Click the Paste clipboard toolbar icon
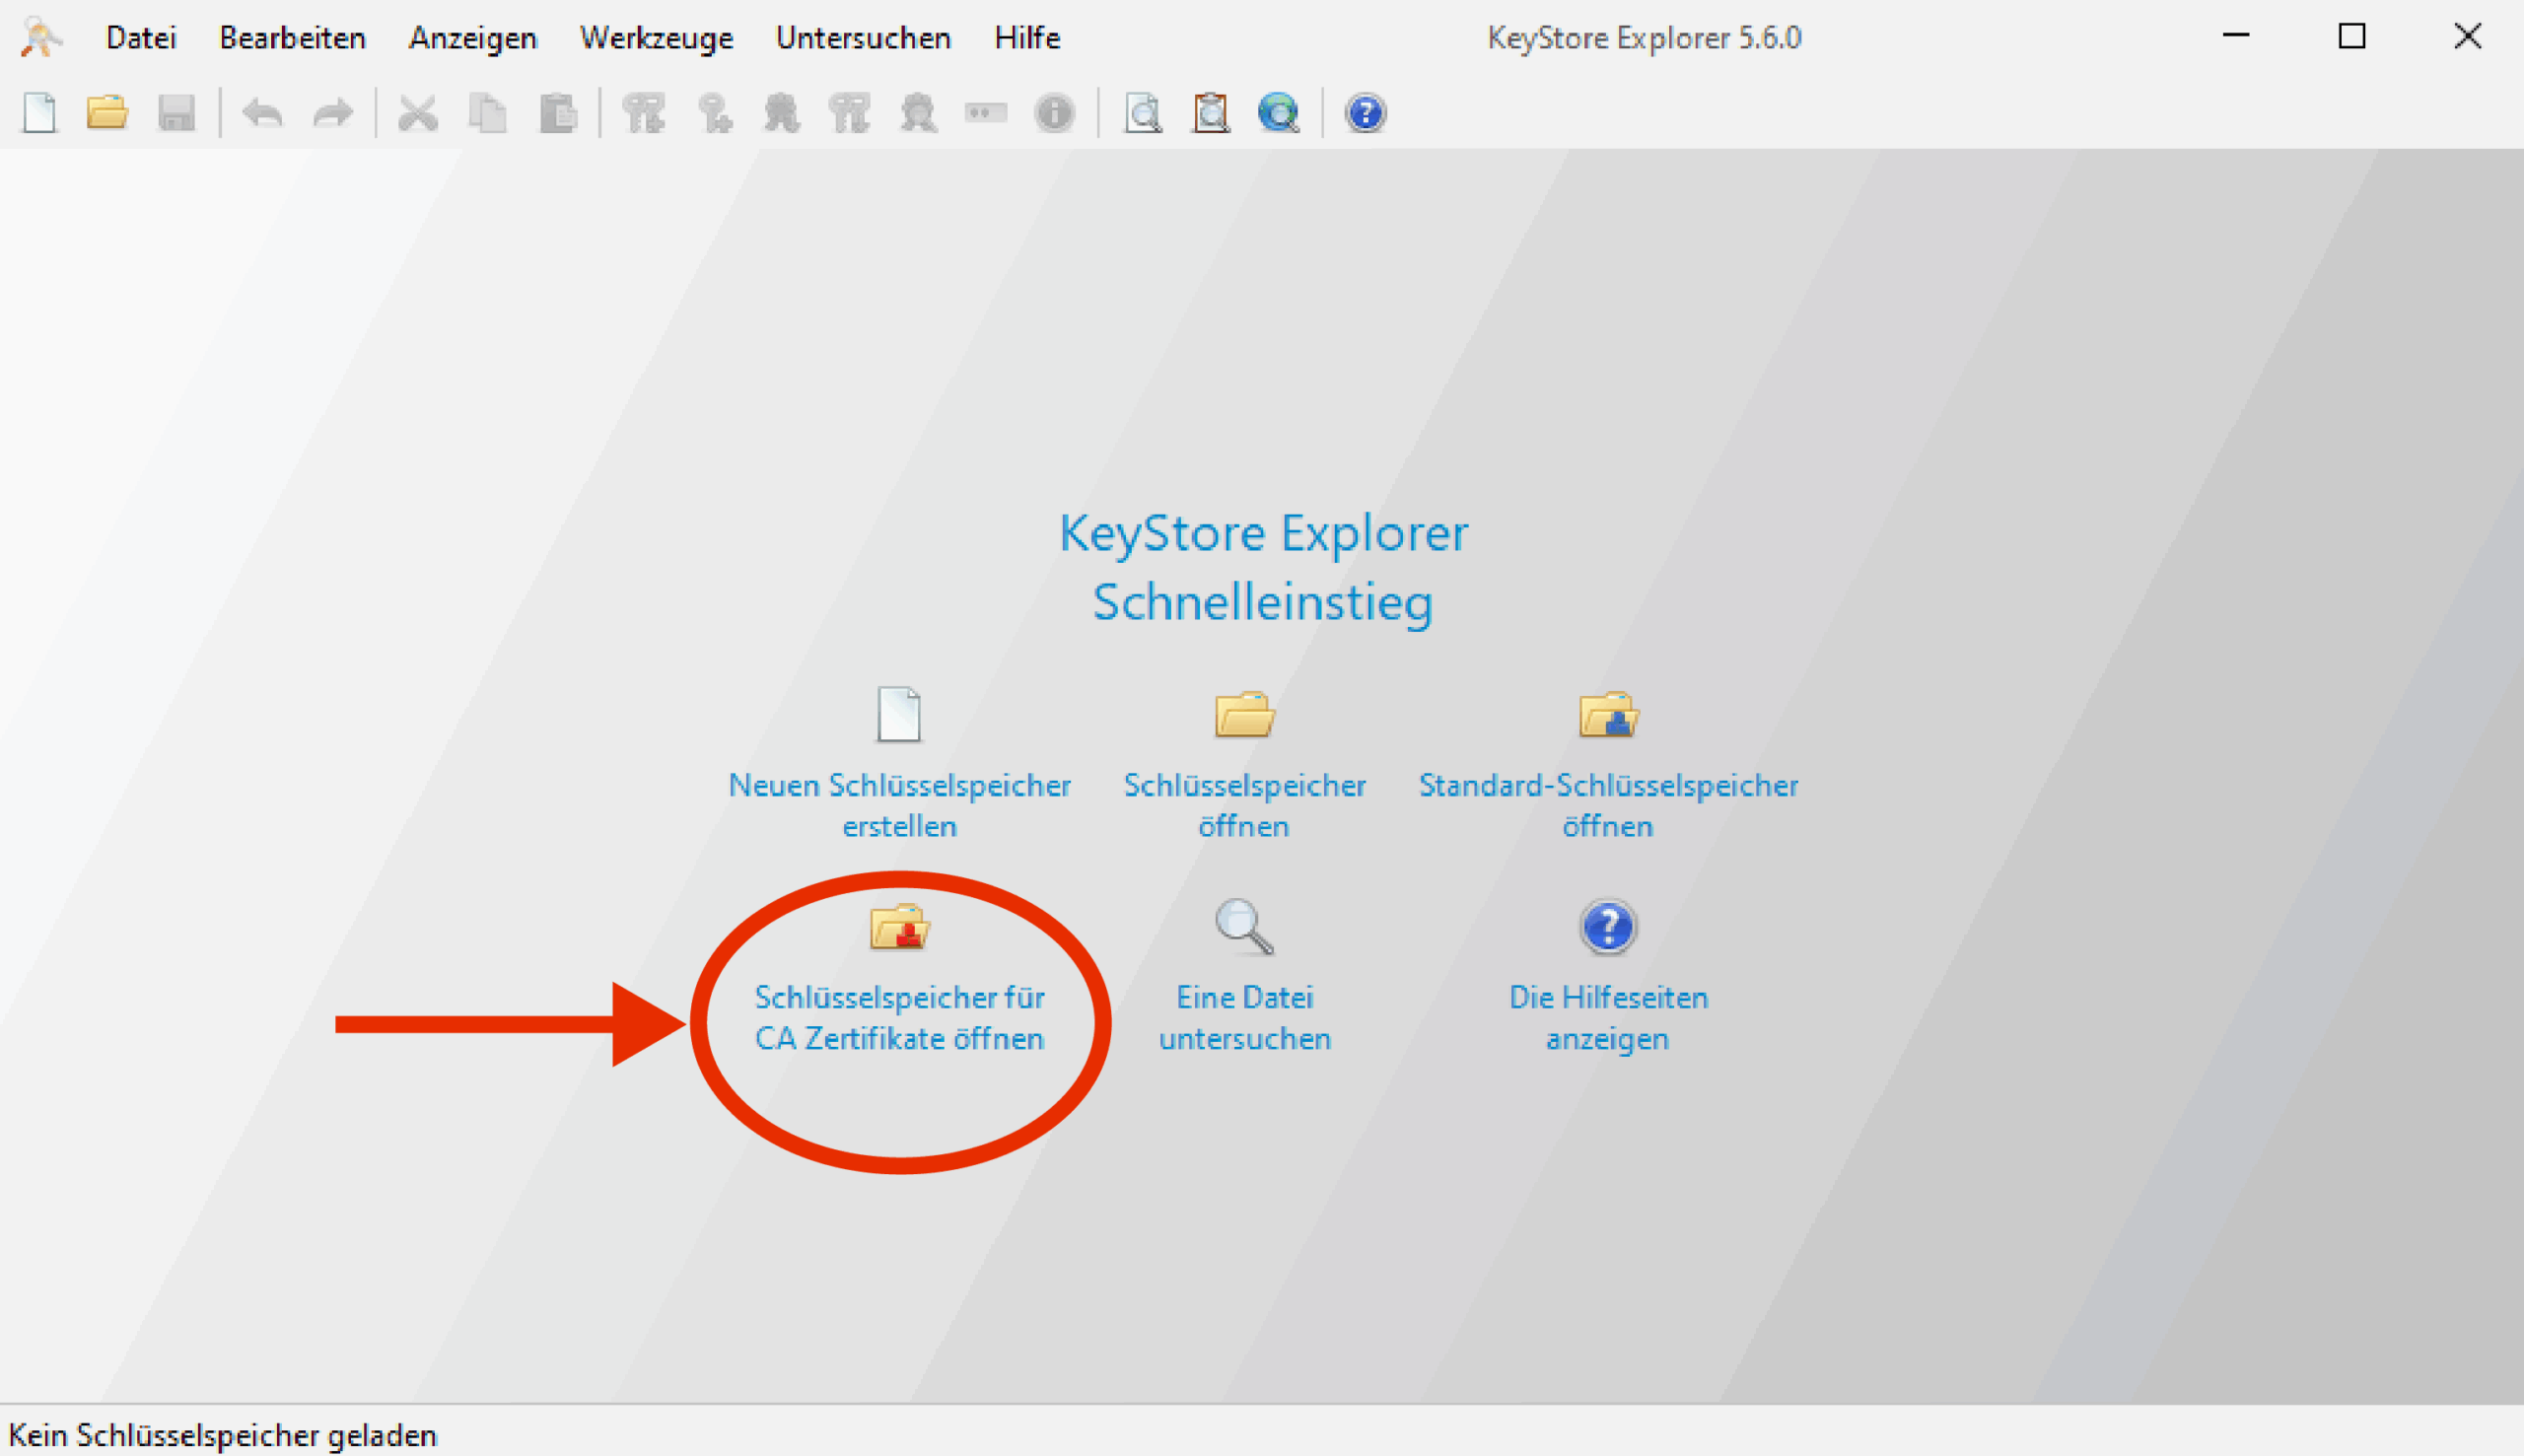 point(558,112)
